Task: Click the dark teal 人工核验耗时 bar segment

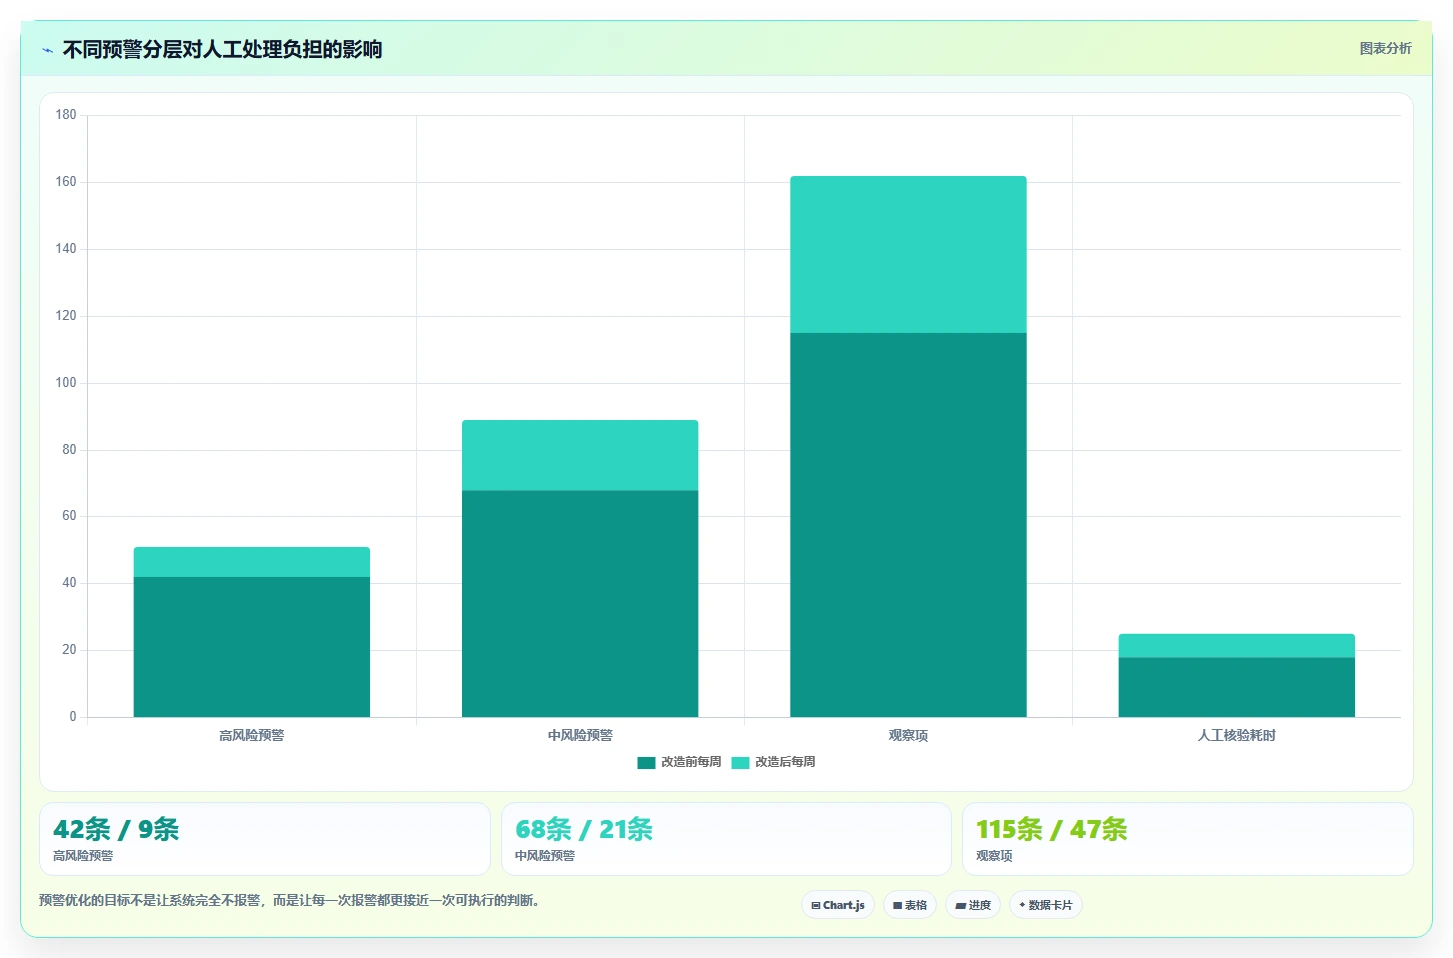Action: 1236,687
